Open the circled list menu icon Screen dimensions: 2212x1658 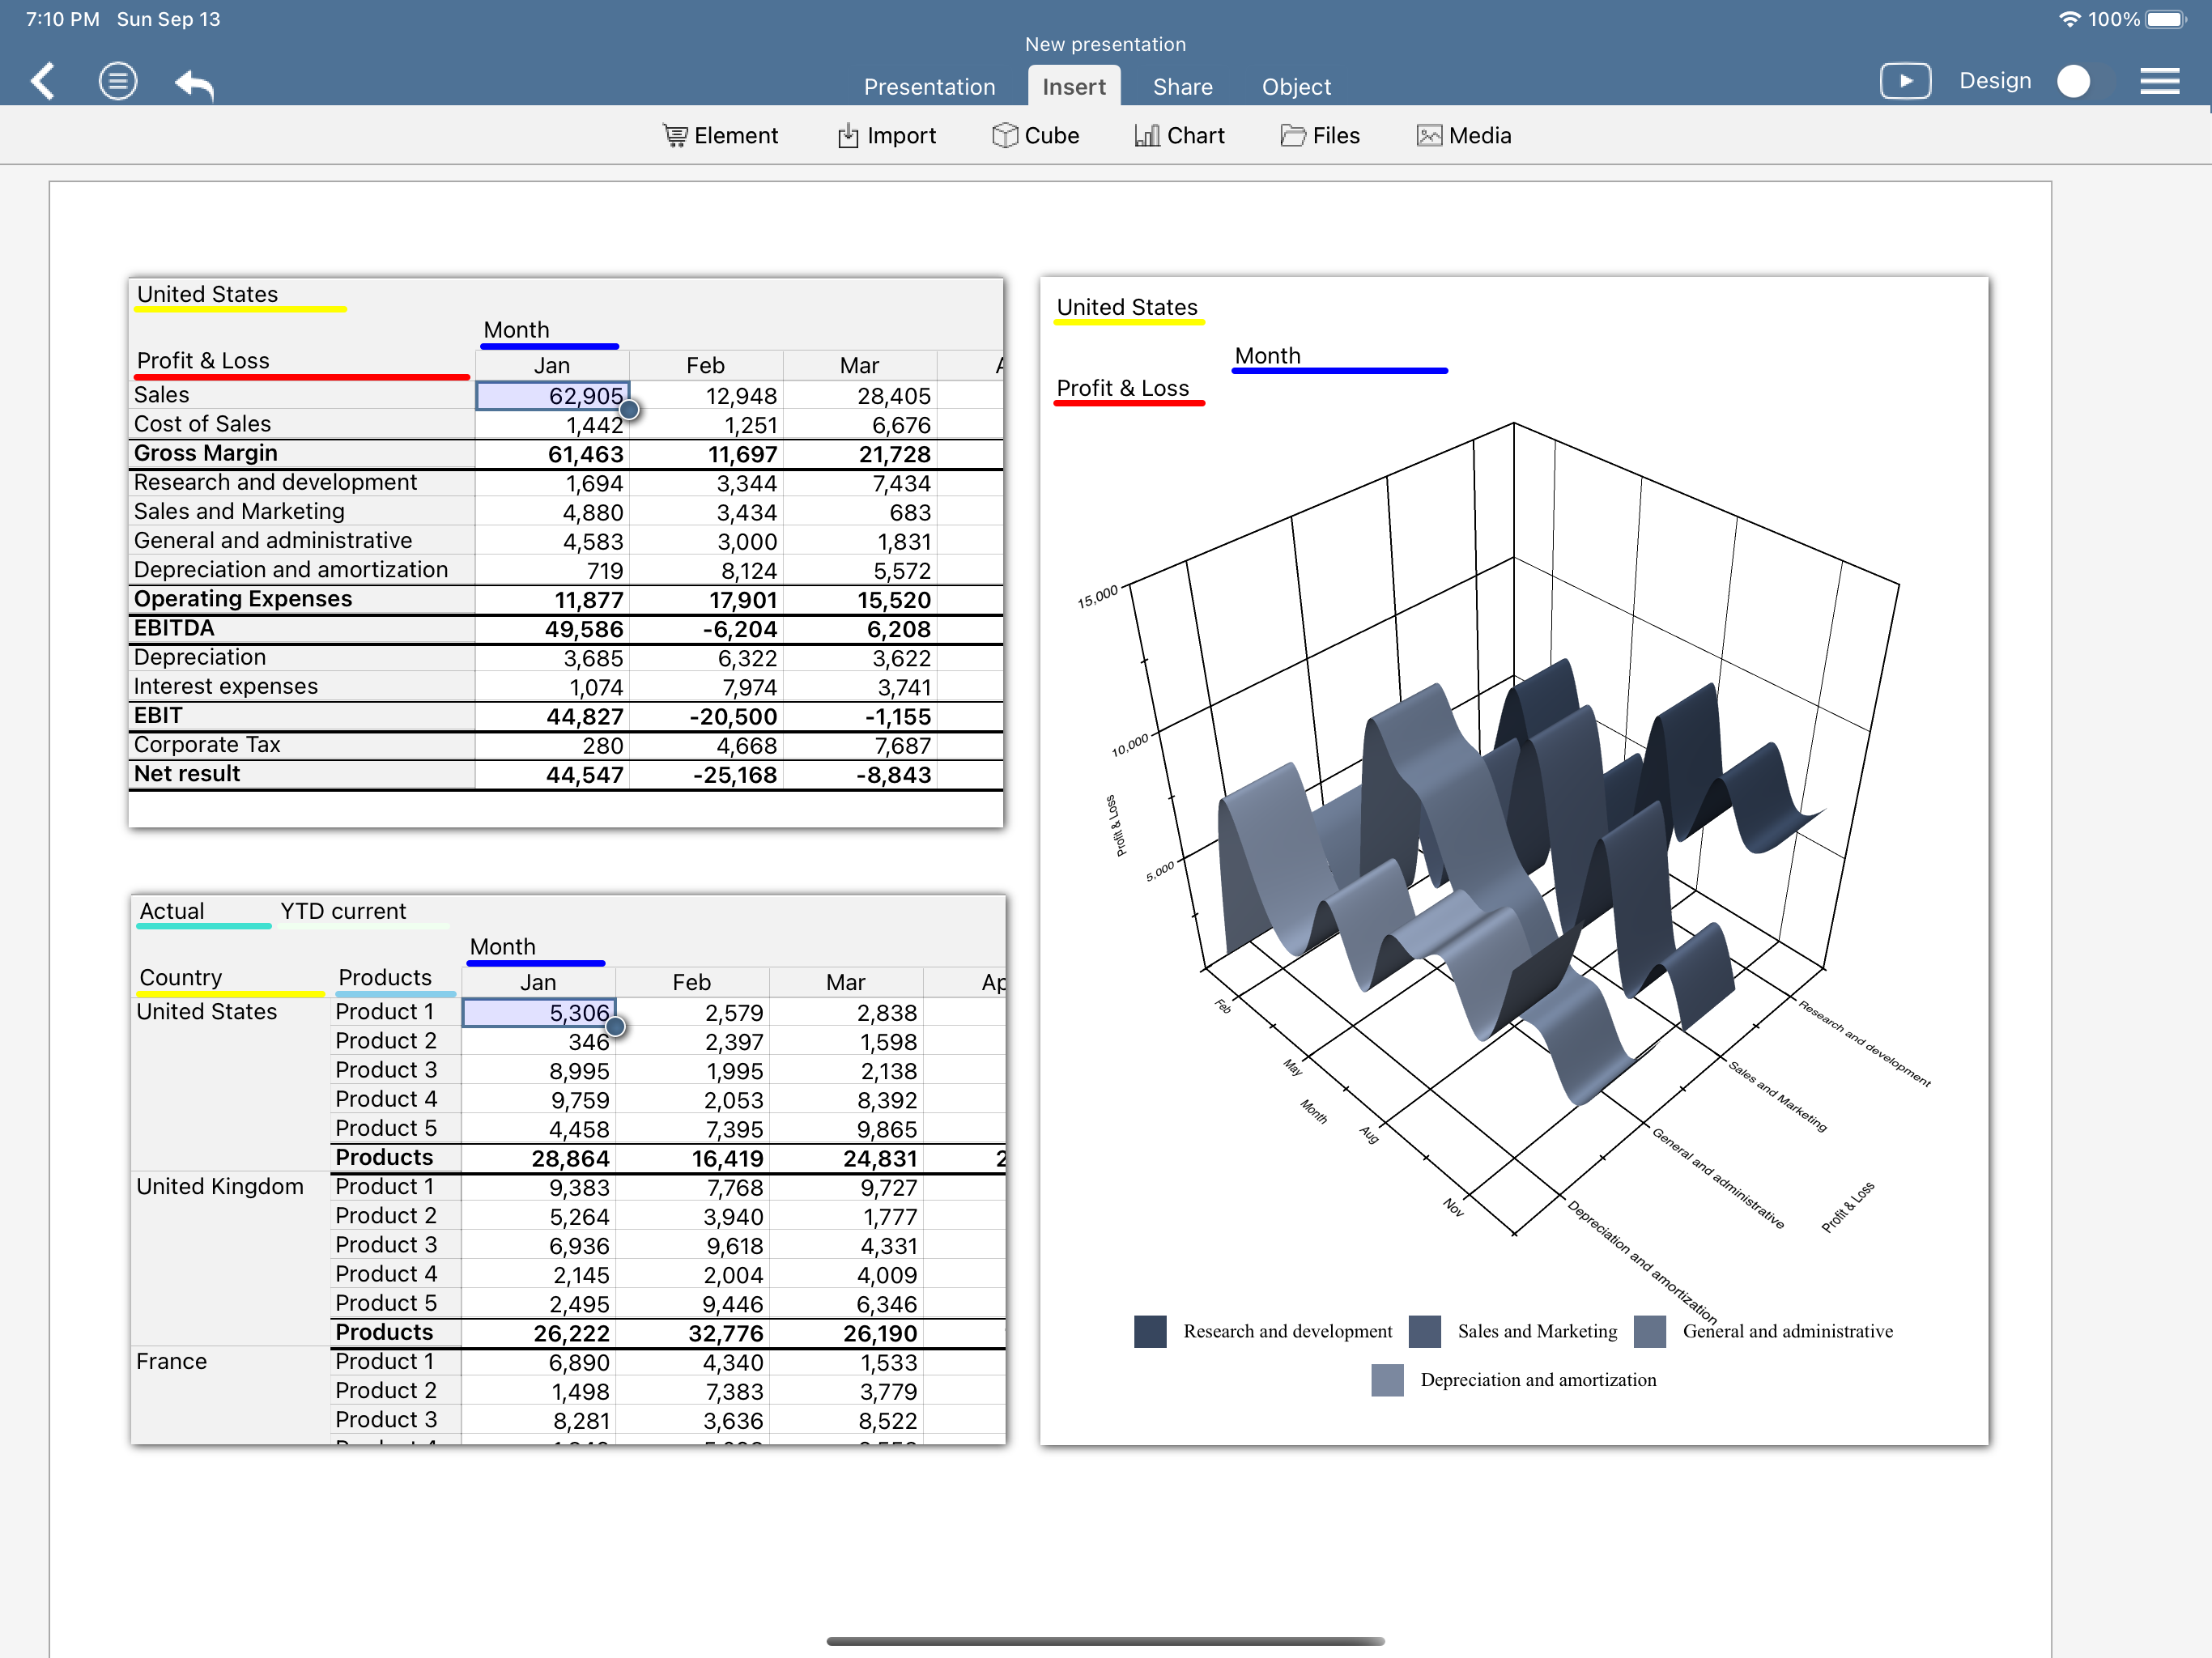(118, 81)
